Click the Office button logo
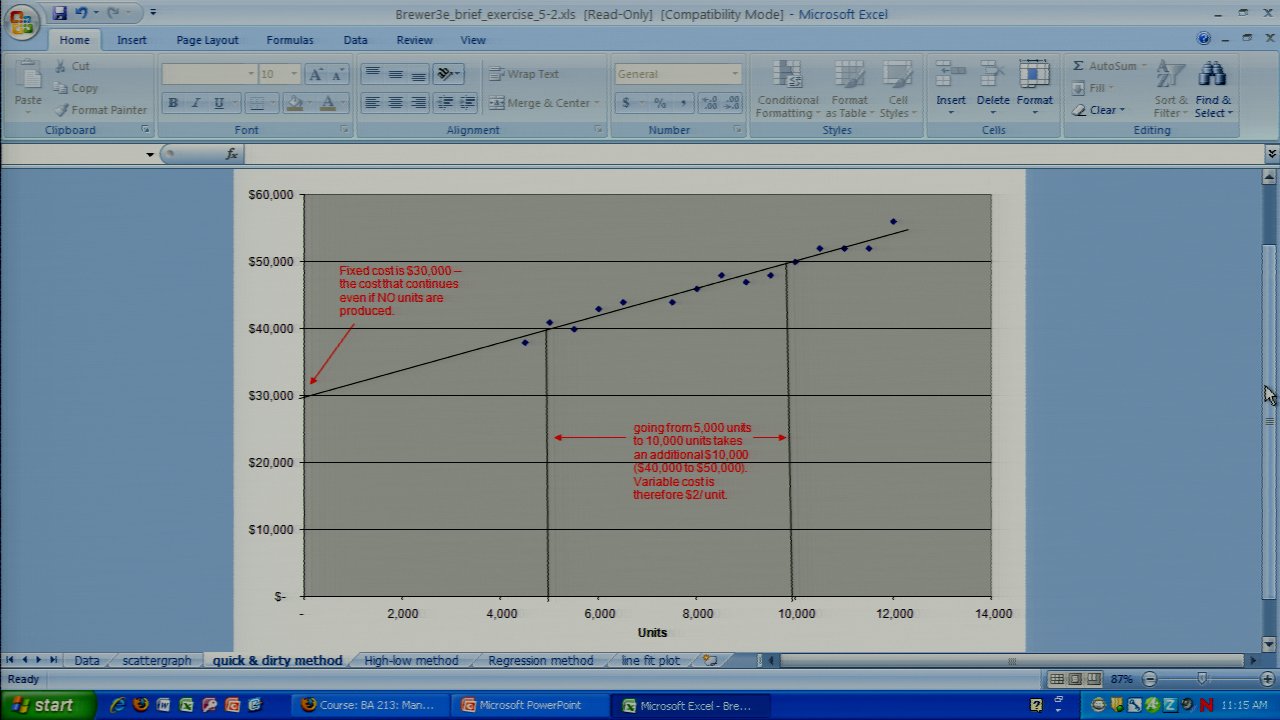 click(x=21, y=22)
